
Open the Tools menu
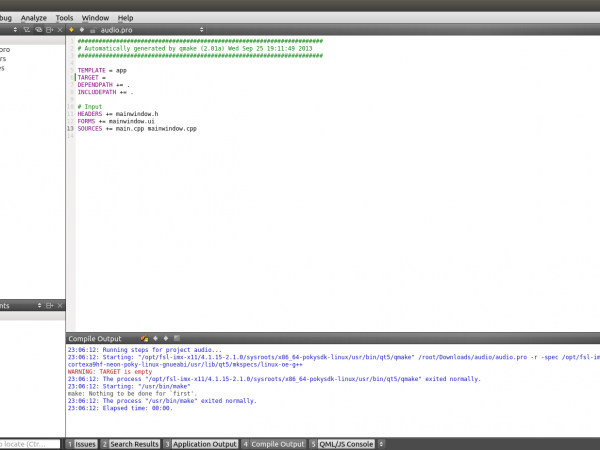65,18
